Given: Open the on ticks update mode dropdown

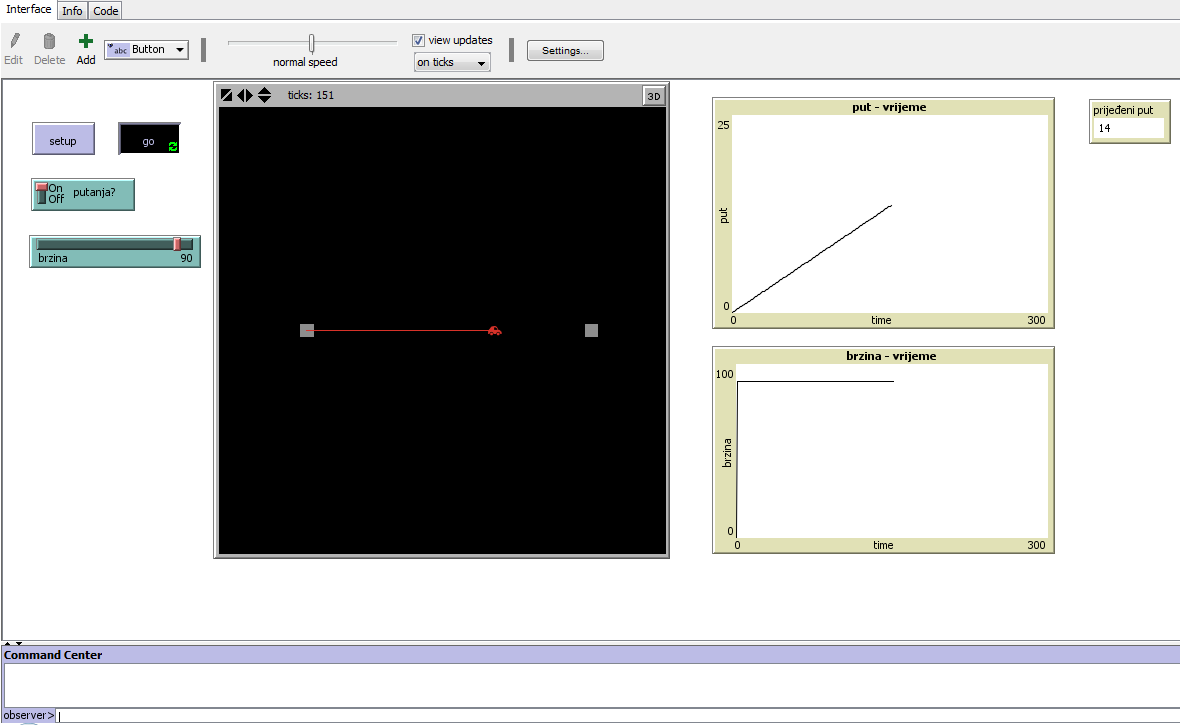Looking at the screenshot, I should click(452, 63).
